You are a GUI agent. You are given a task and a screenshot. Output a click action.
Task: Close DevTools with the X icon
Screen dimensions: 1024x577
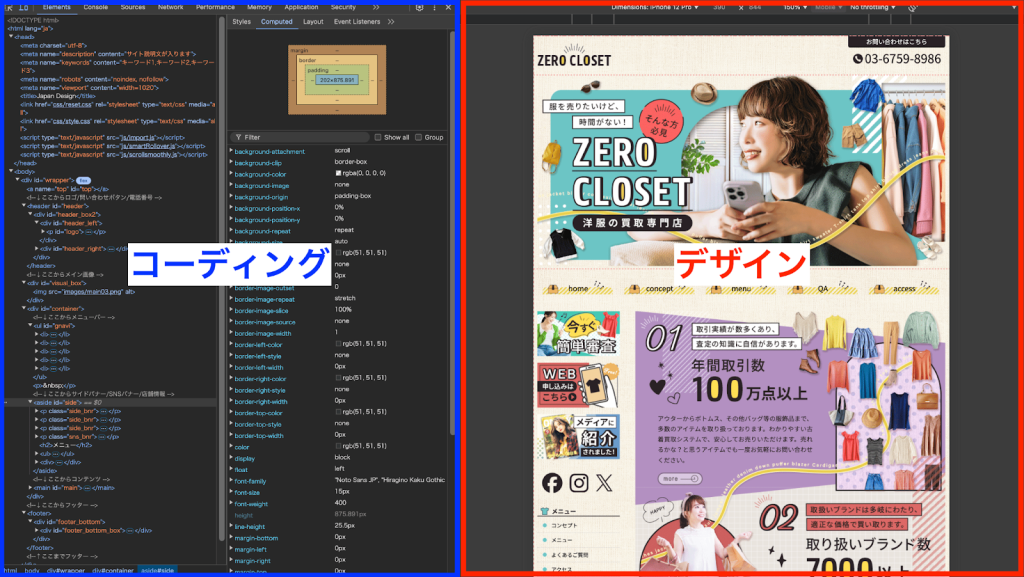(449, 7)
